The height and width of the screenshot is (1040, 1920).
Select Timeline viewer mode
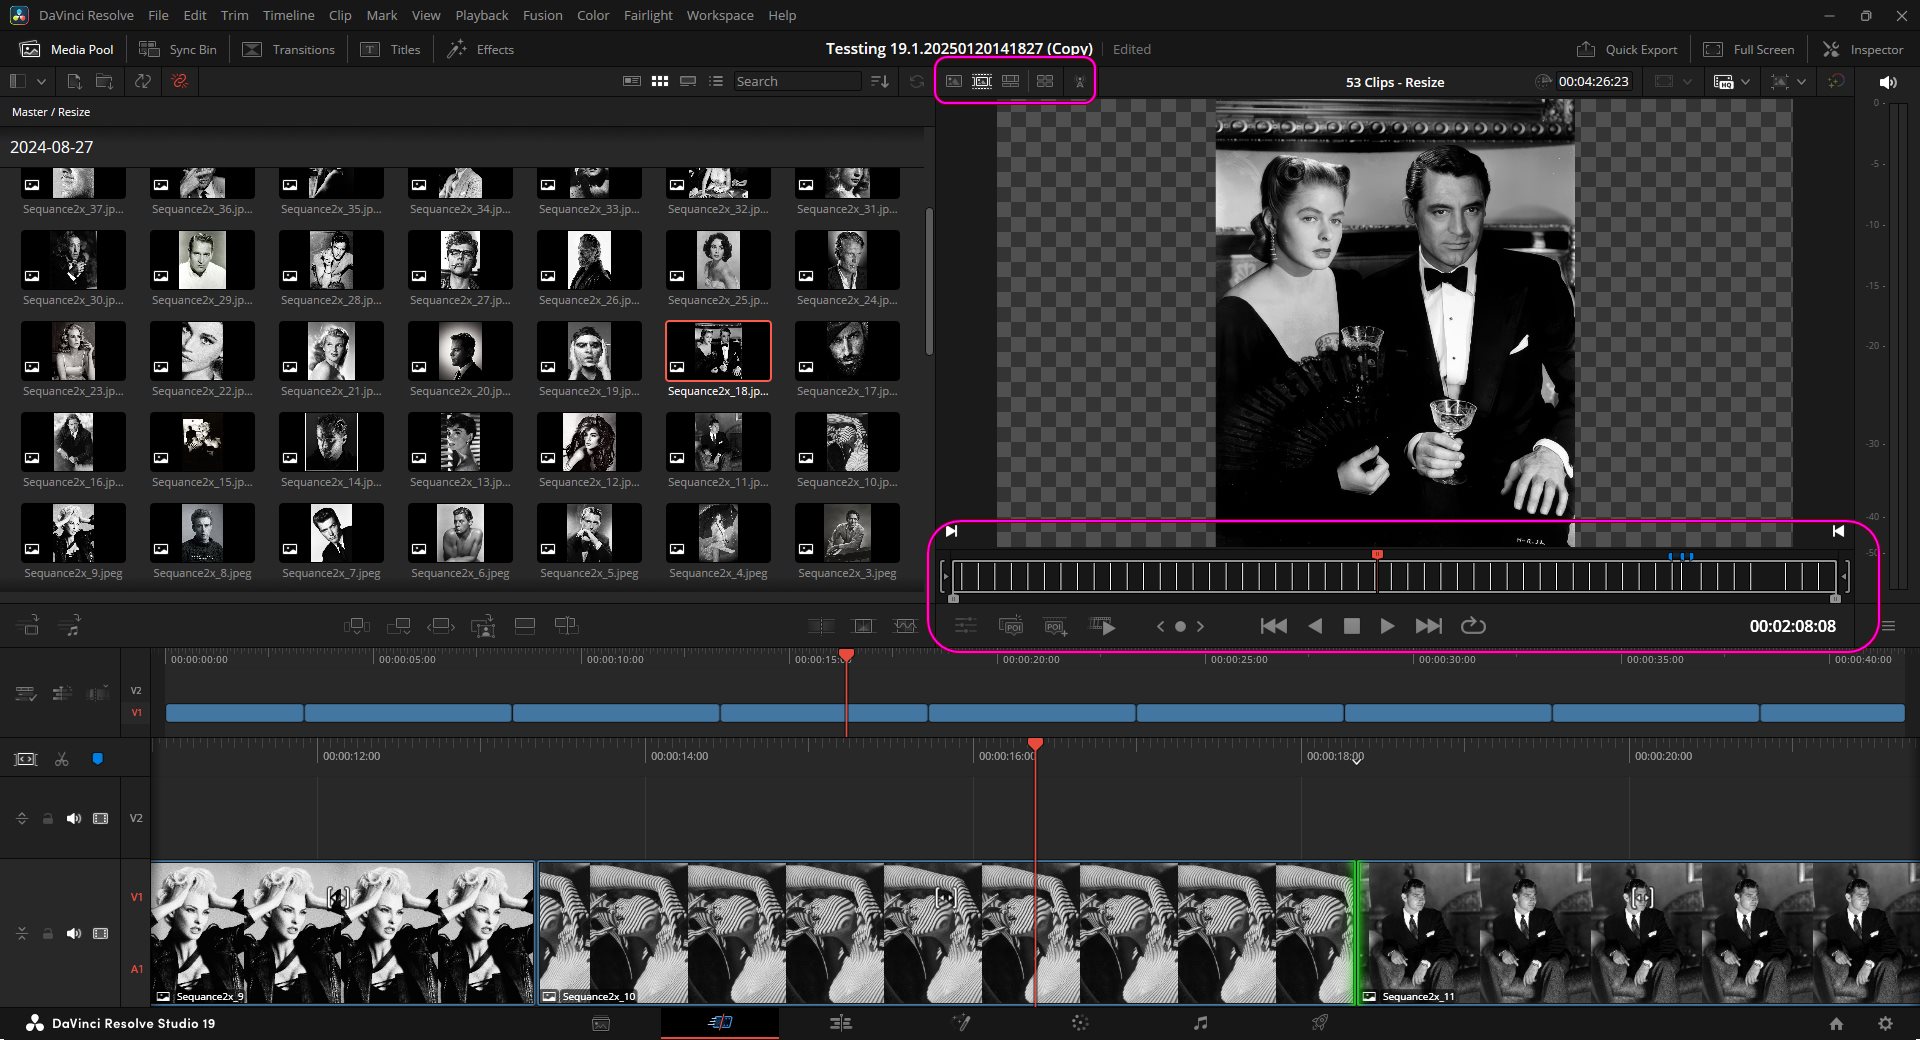pos(1011,81)
